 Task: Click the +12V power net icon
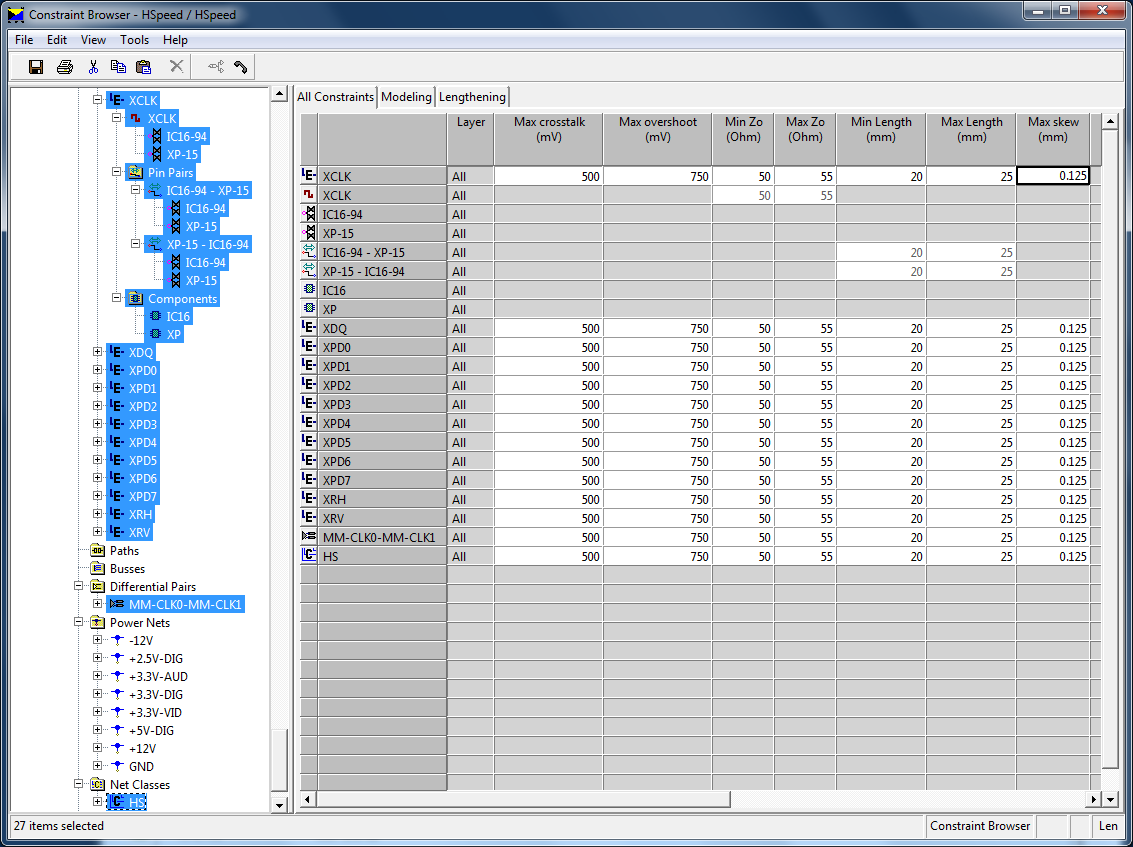(117, 749)
